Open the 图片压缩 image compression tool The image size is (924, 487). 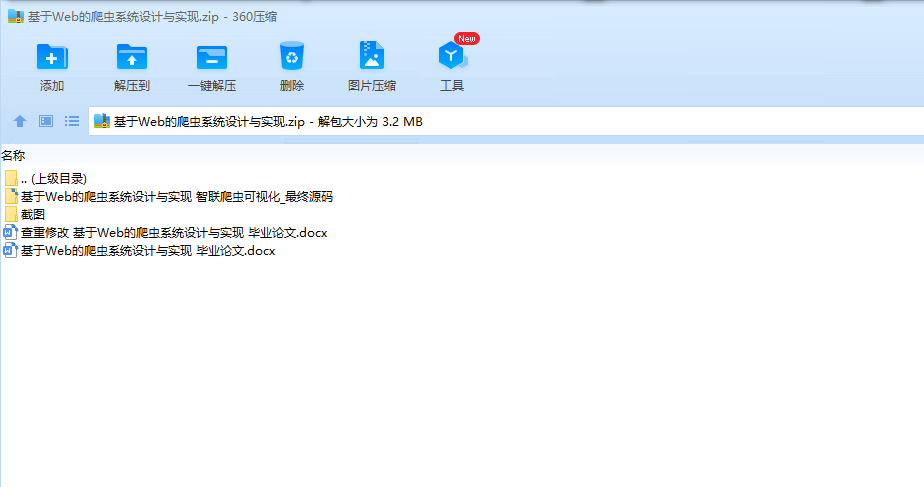tap(372, 55)
